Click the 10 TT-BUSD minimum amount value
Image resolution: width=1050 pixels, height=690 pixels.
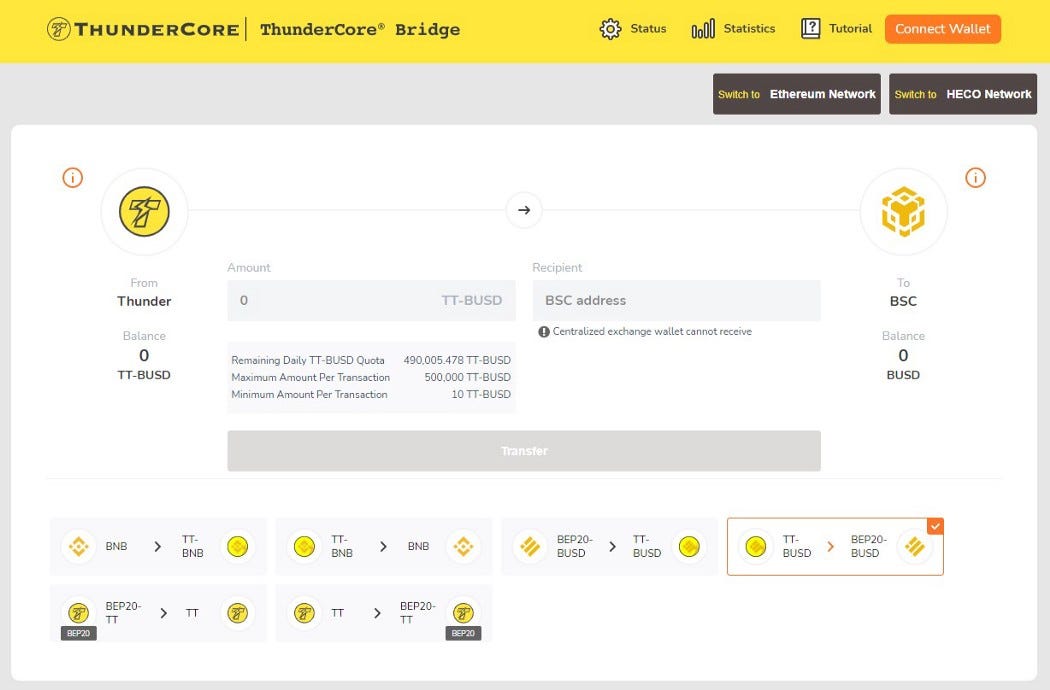(481, 395)
